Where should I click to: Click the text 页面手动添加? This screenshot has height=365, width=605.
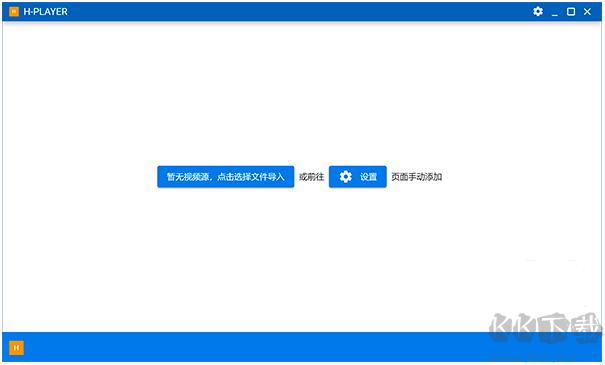click(417, 177)
